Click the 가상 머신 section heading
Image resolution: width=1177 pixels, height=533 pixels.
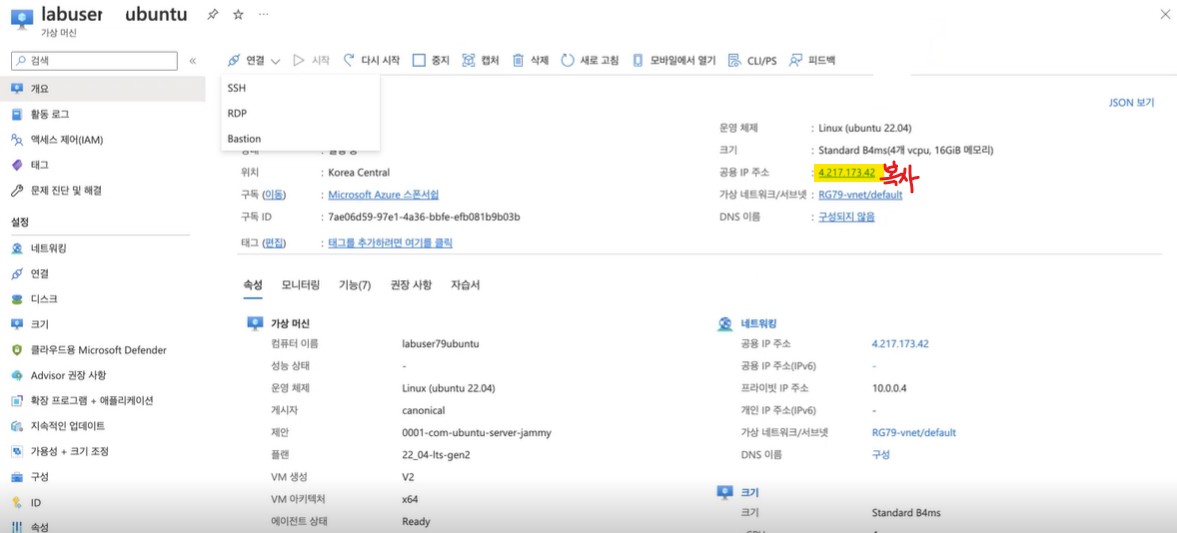tap(290, 324)
